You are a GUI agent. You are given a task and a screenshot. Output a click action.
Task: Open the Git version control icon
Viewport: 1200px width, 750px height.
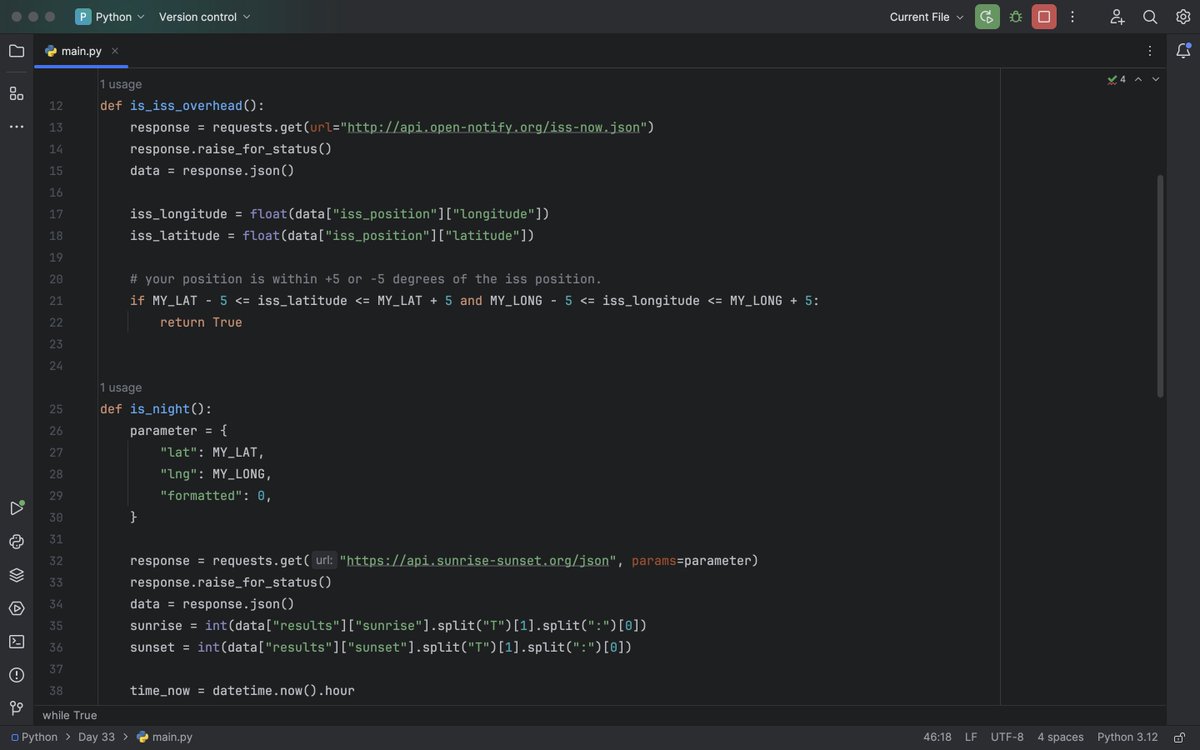click(x=16, y=708)
